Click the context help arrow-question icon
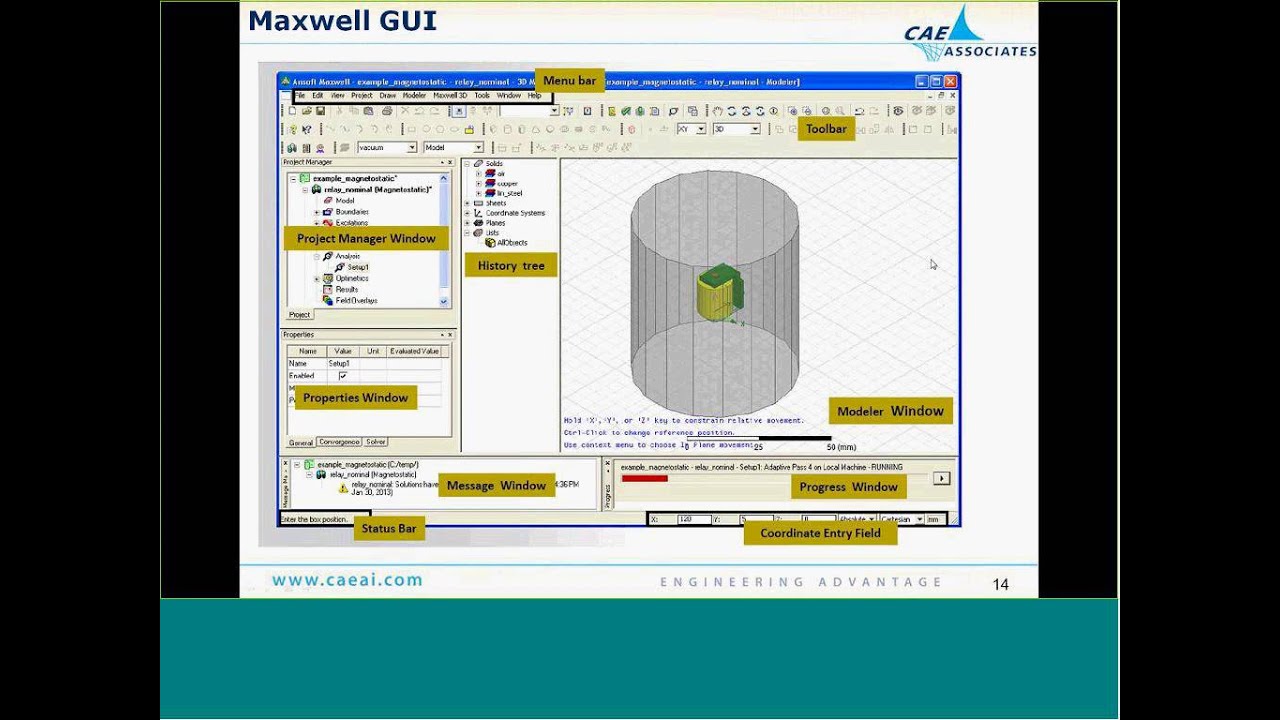 [307, 129]
